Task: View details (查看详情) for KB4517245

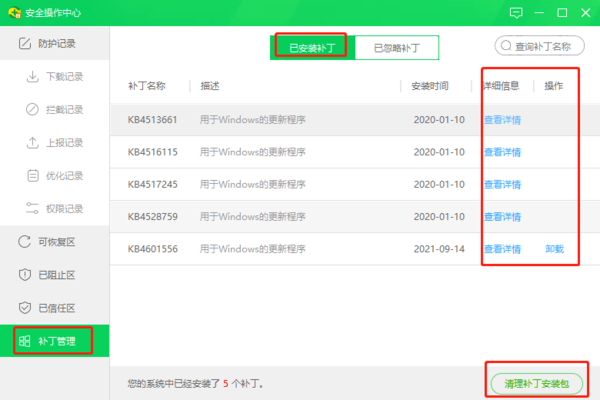Action: (502, 184)
